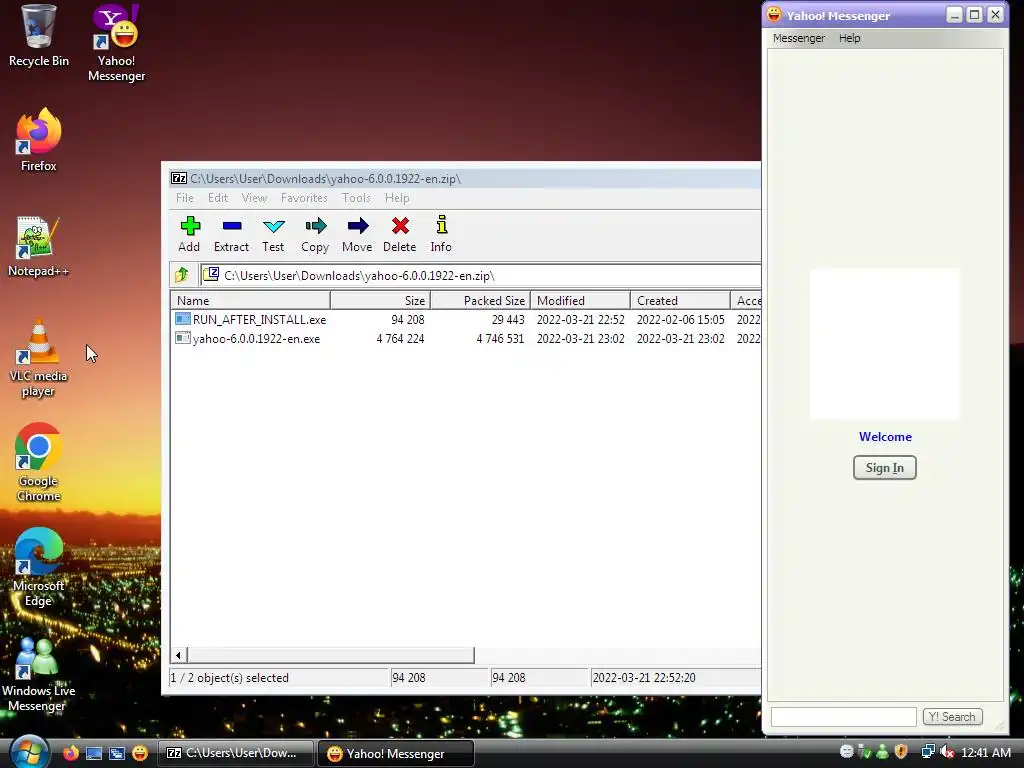Switch to Yahoo! Messenger via its taskbar button
The height and width of the screenshot is (768, 1024).
[x=396, y=753]
